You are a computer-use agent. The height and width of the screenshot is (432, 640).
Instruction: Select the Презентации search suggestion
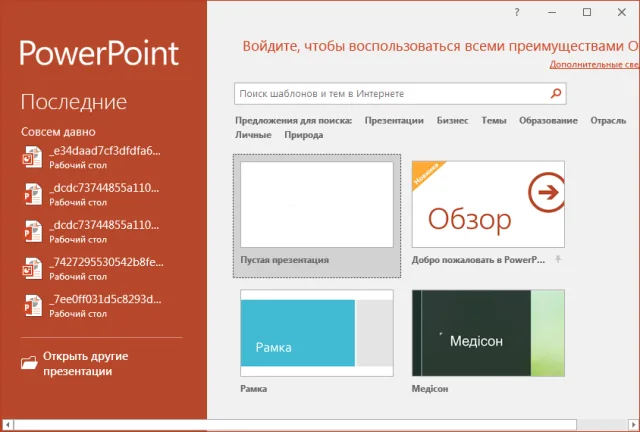click(394, 120)
